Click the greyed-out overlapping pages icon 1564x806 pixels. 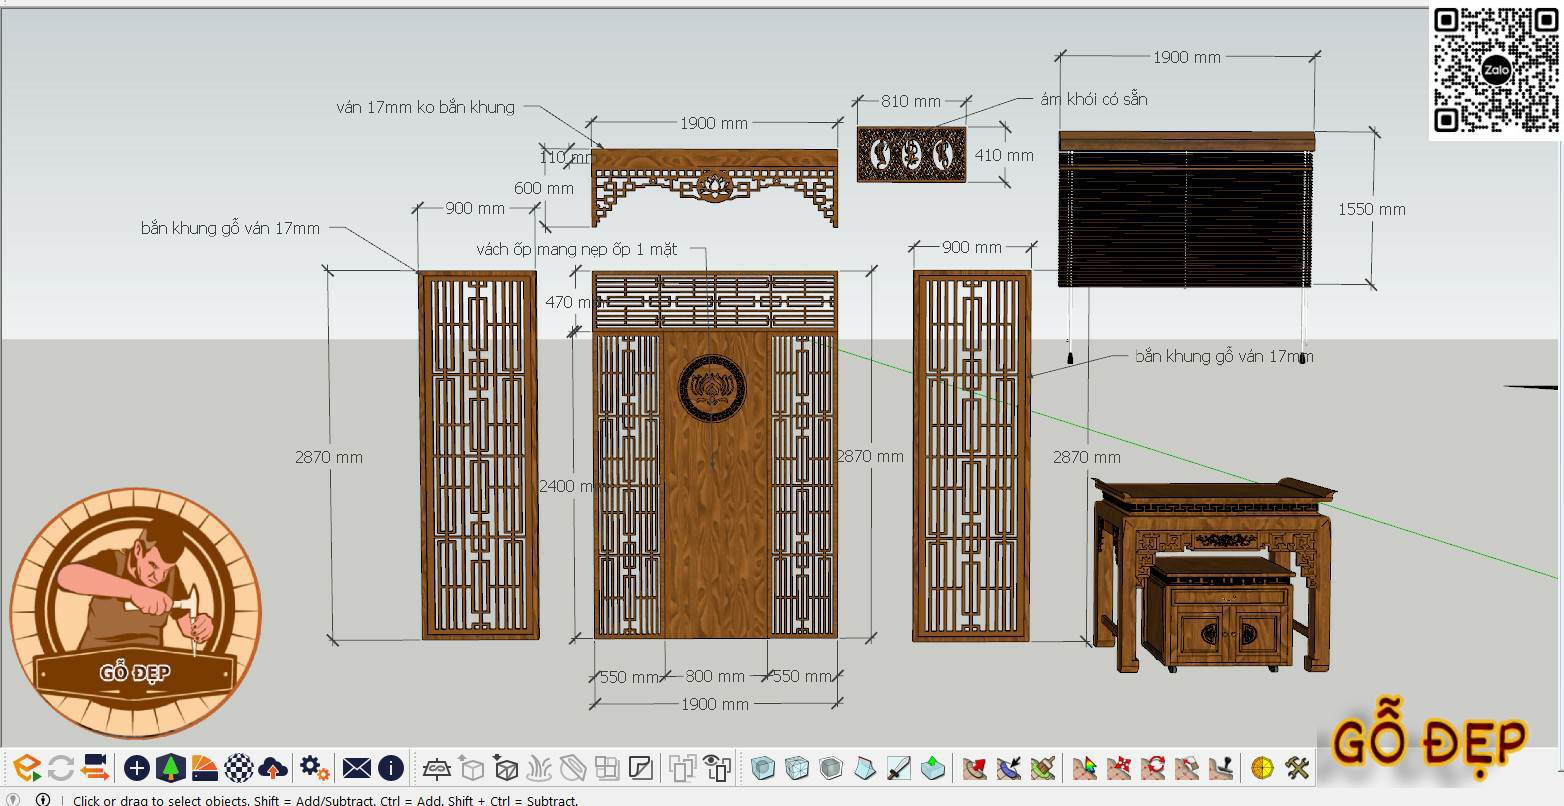point(683,768)
